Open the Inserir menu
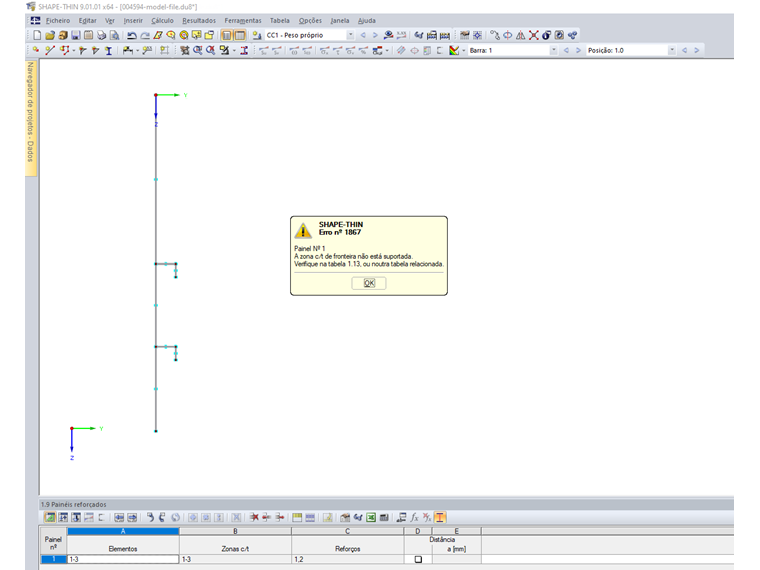 click(133, 20)
